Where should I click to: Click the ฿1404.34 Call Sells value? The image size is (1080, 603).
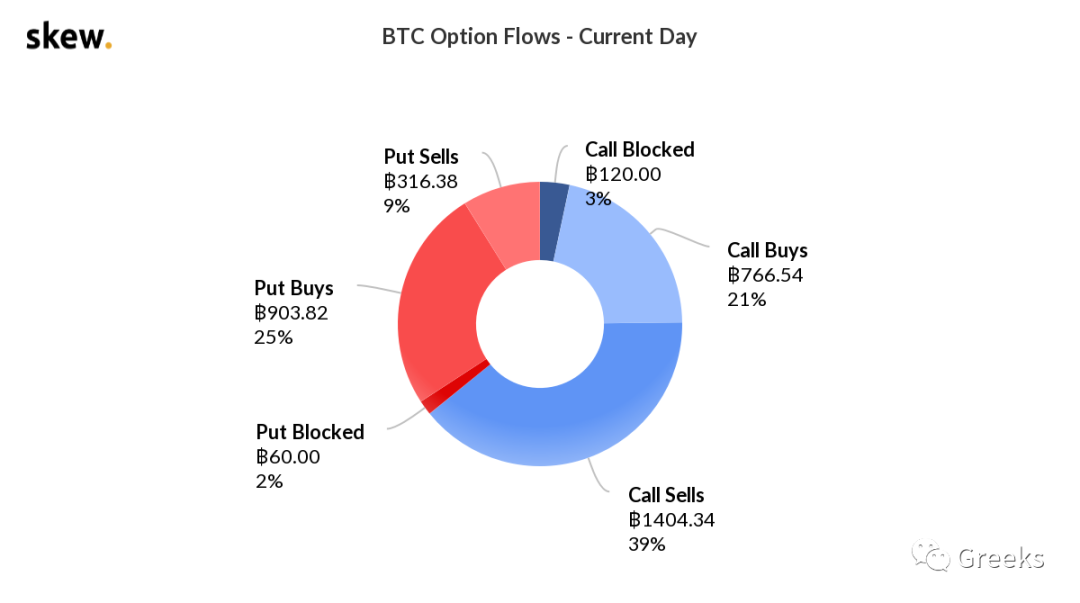click(x=672, y=520)
